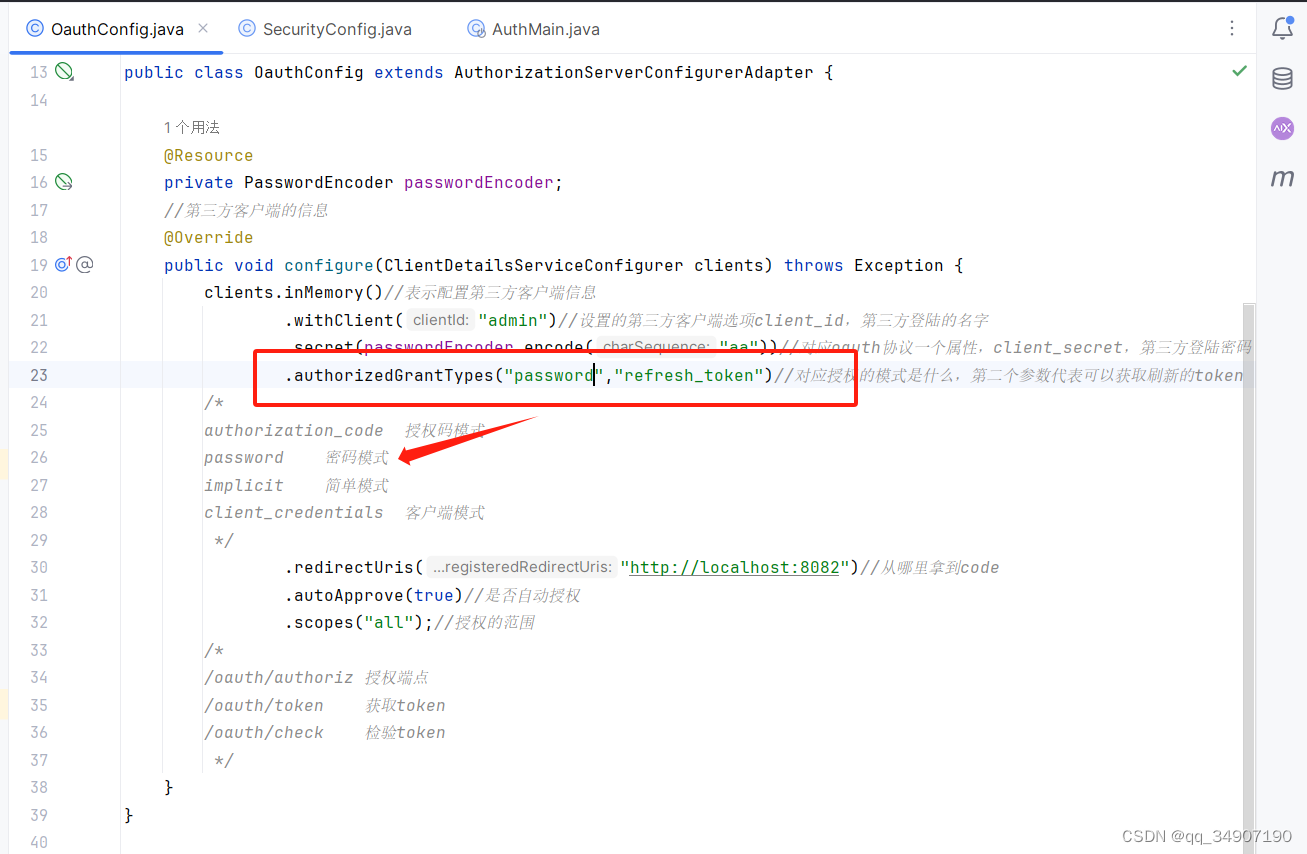
Task: Launch the AIX AI assistant plugin icon
Action: point(1283,128)
